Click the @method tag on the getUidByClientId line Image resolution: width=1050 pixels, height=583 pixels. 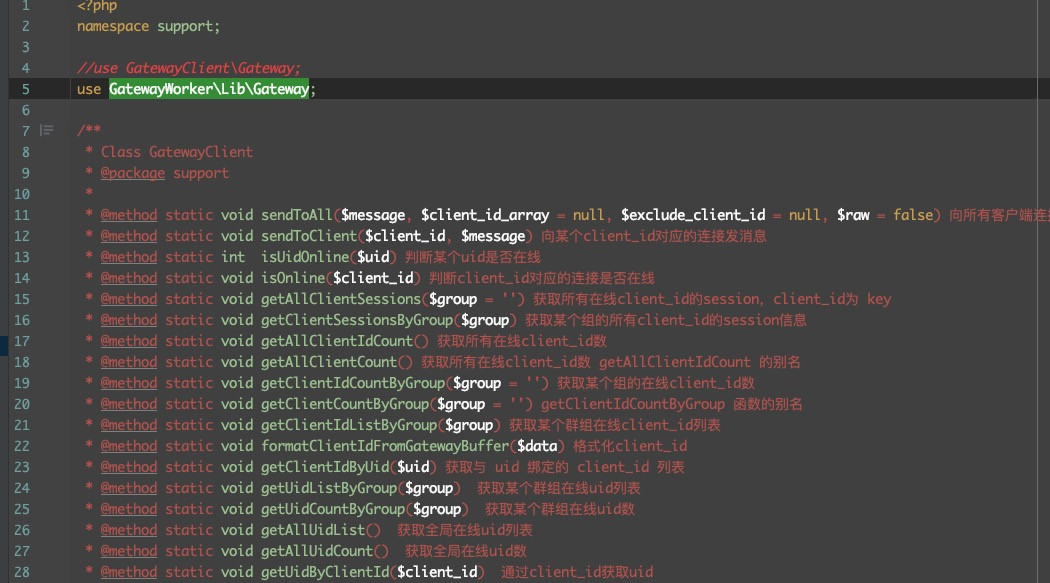point(129,572)
